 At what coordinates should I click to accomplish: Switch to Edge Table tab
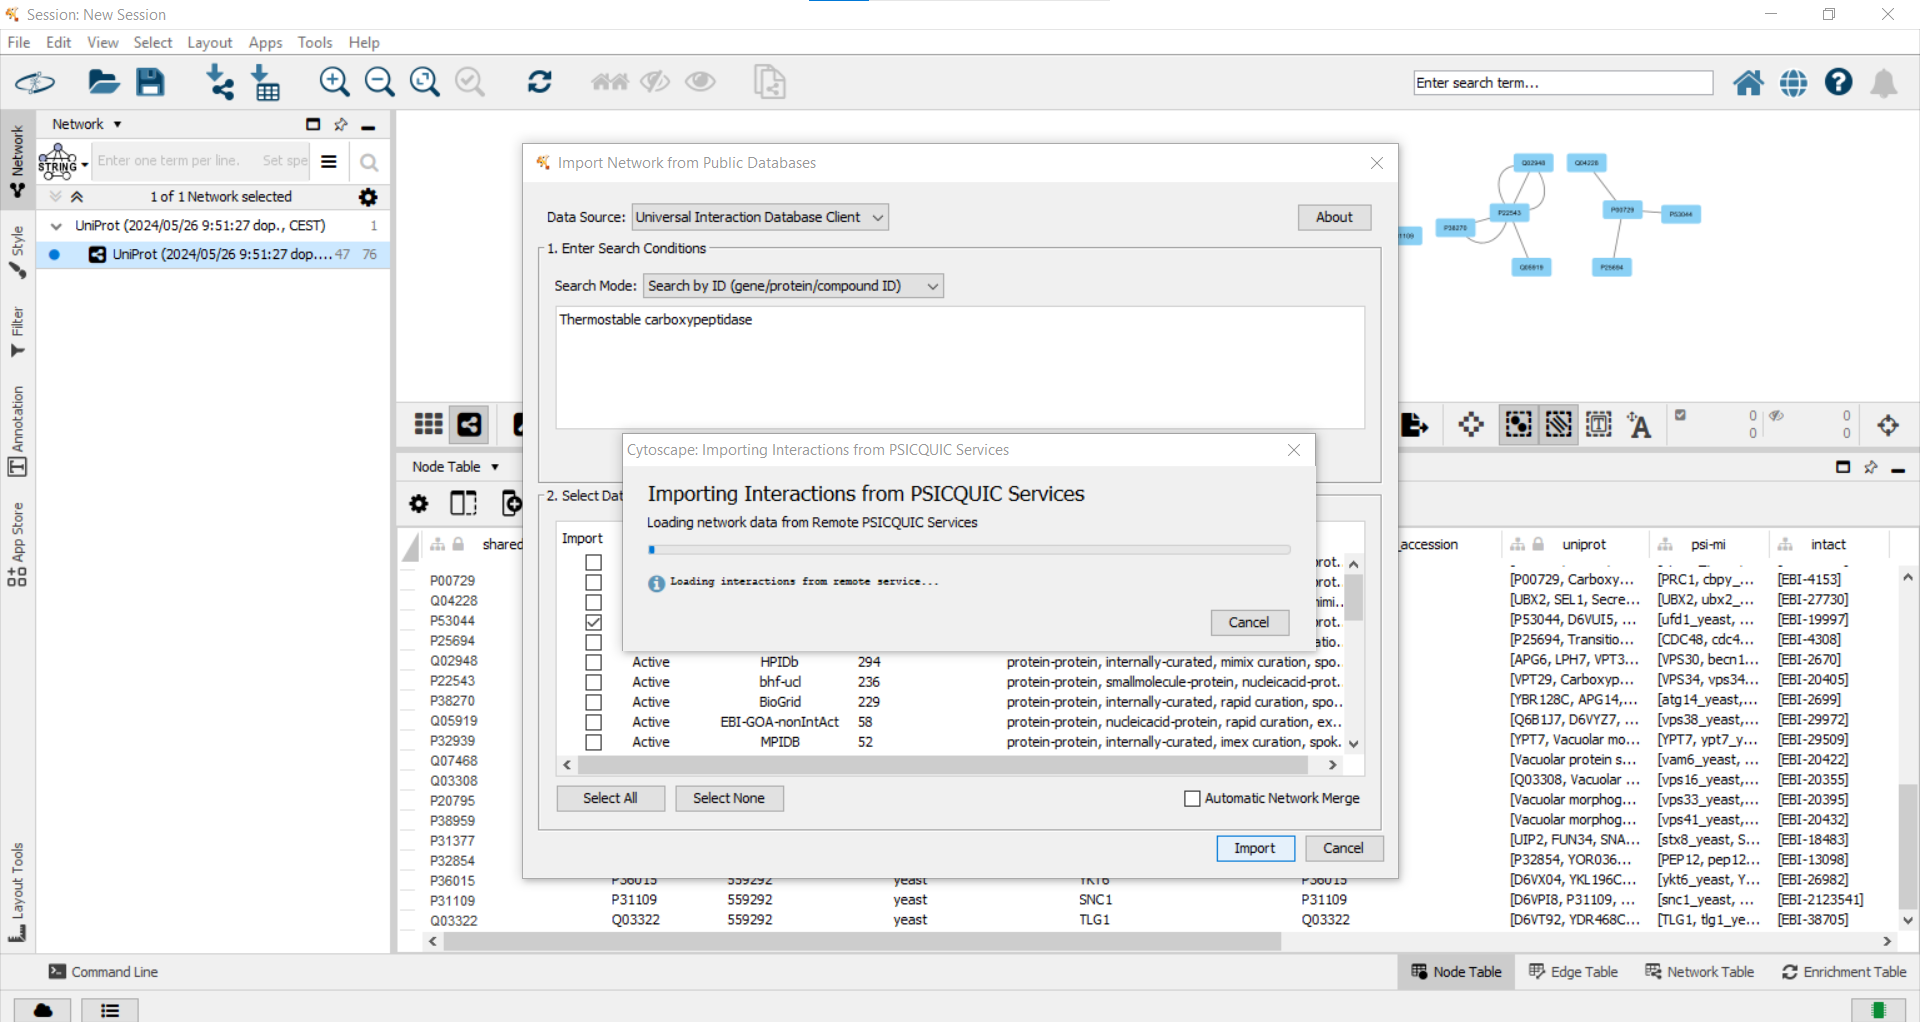coord(1573,972)
